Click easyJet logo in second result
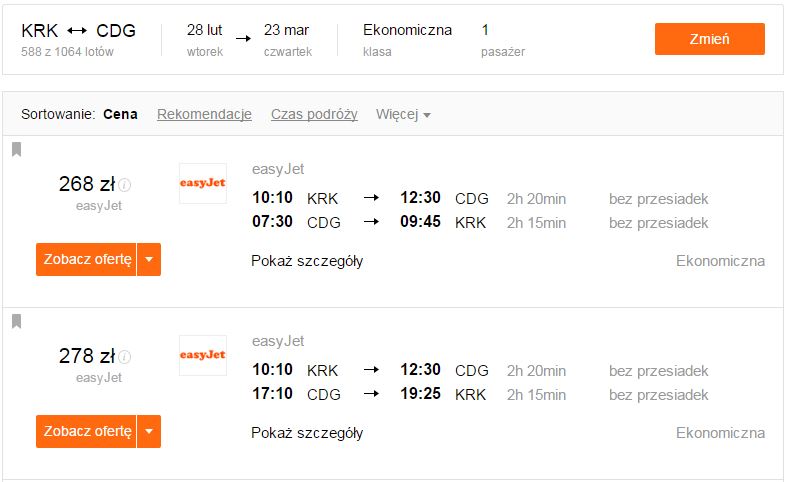This screenshot has width=787, height=482. click(x=203, y=355)
